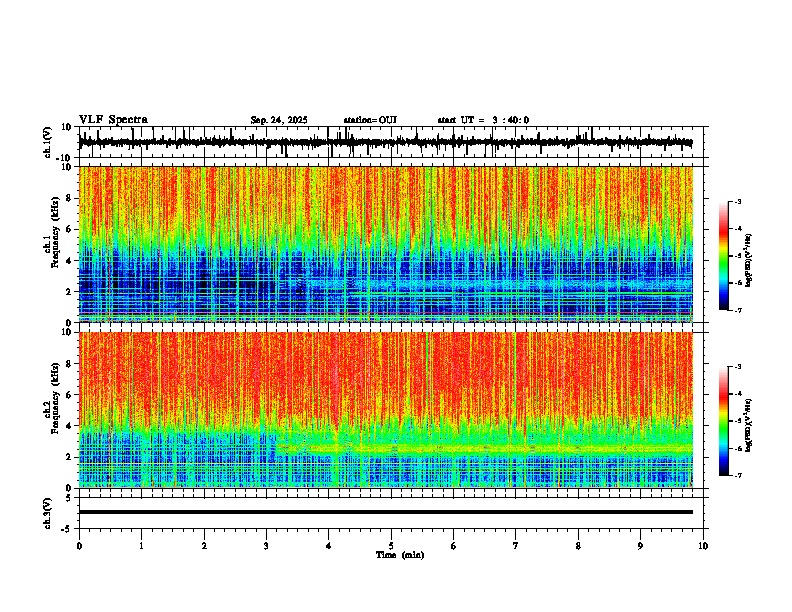The width and height of the screenshot is (792, 612).
Task: Click the ch.2 spectrogram color scale bar
Action: (x=723, y=421)
